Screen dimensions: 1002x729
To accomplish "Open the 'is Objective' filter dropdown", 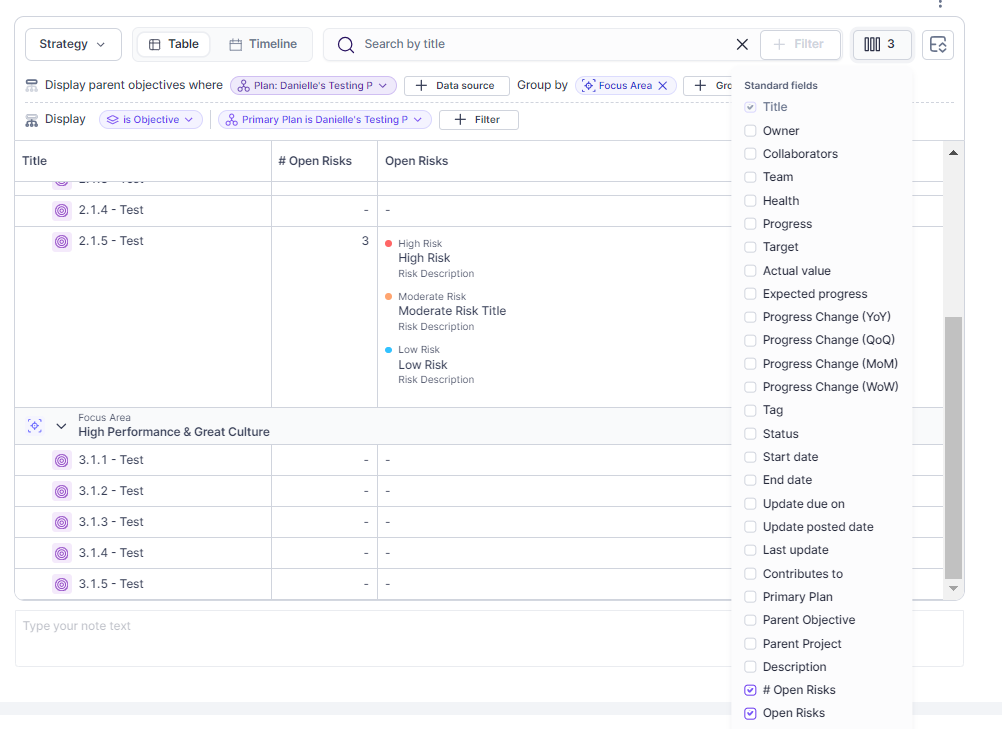I will tap(150, 120).
